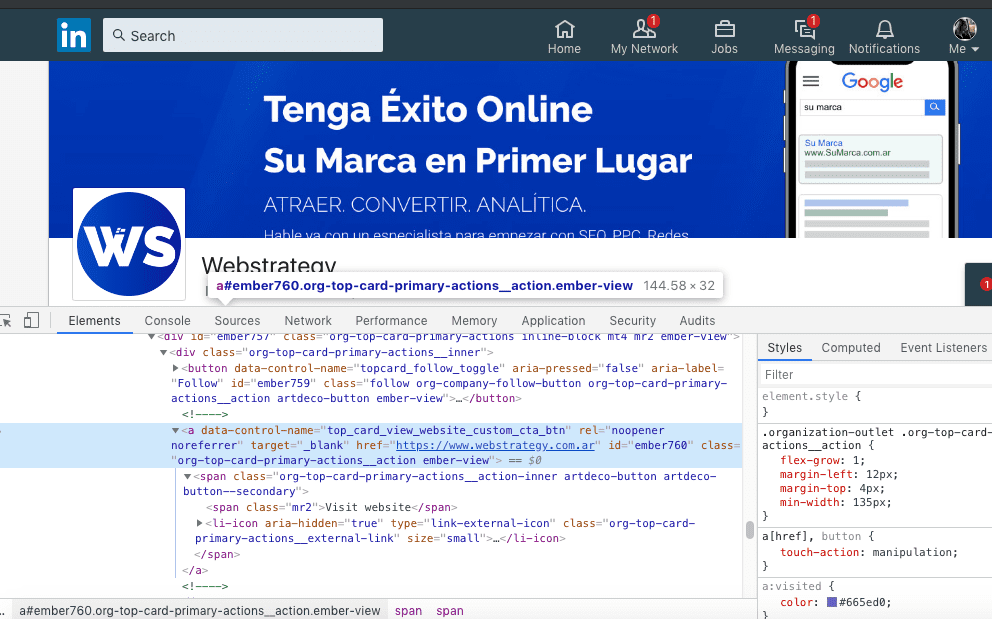Select the last span breadcrumb
Screen dimensions: 992x619
coord(450,611)
